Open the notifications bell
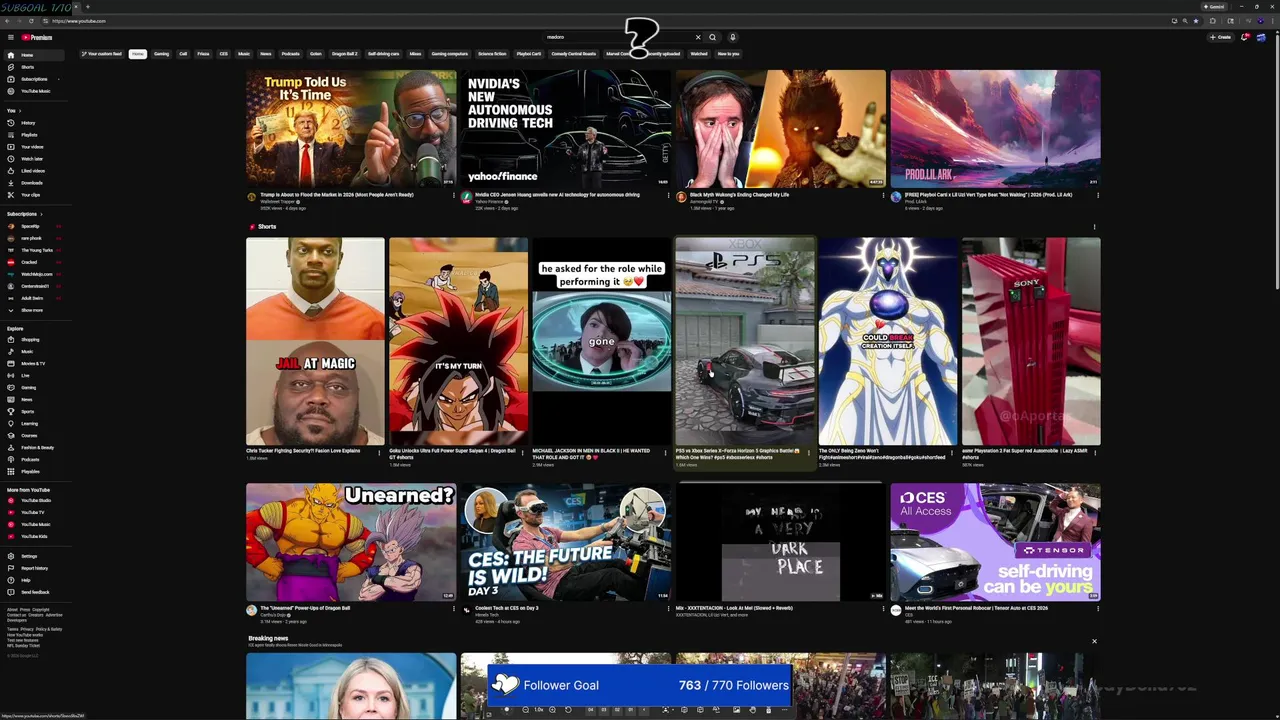This screenshot has width=1280, height=720. [1245, 37]
